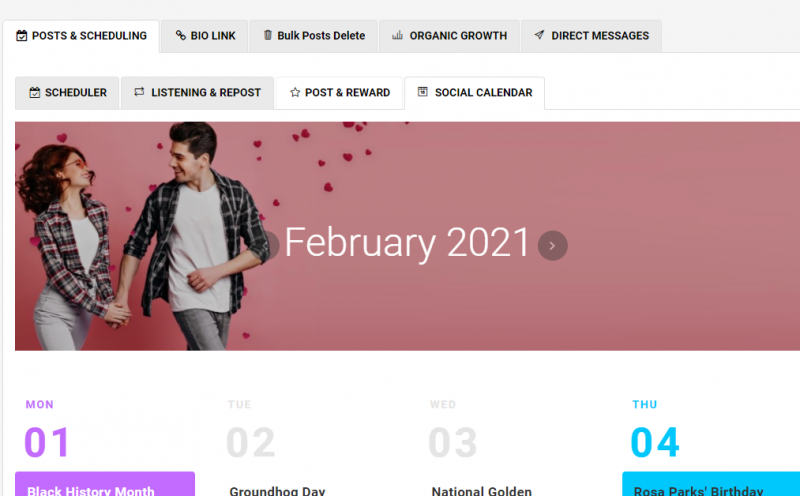Click the star icon on Post & Reward
The width and height of the screenshot is (800, 496).
tap(295, 92)
